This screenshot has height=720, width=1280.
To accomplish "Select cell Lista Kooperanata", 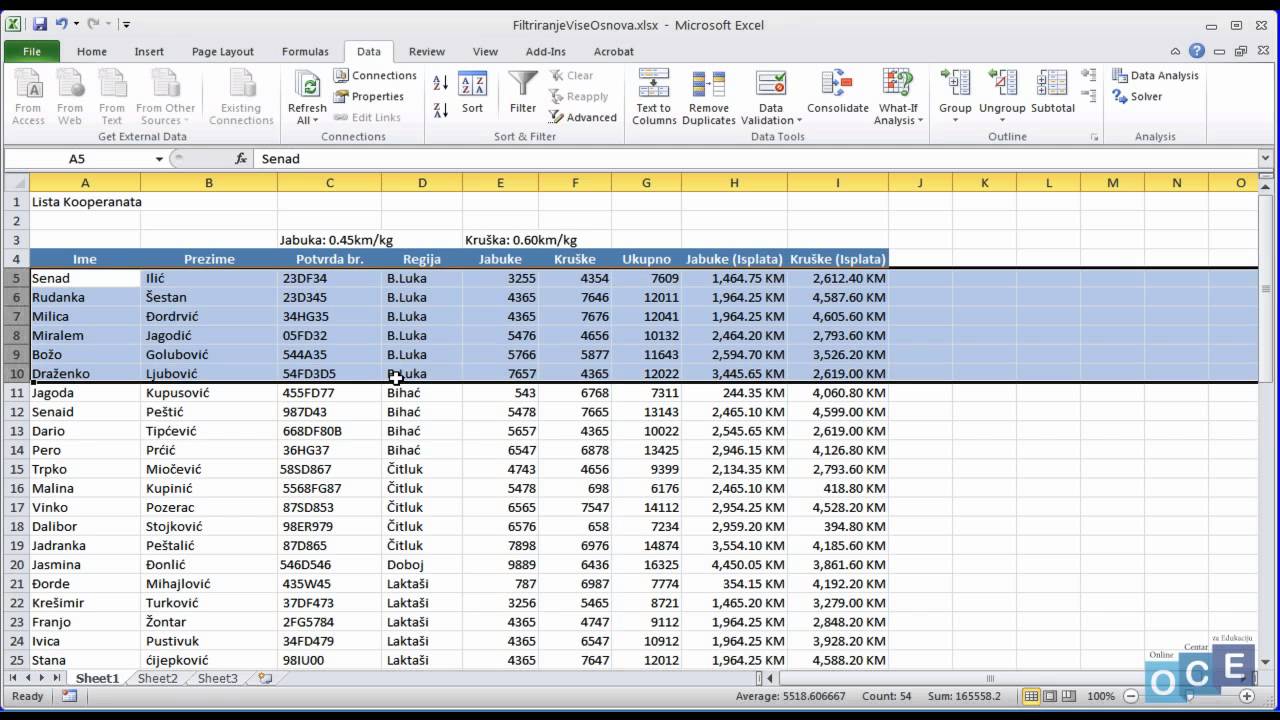I will [85, 201].
